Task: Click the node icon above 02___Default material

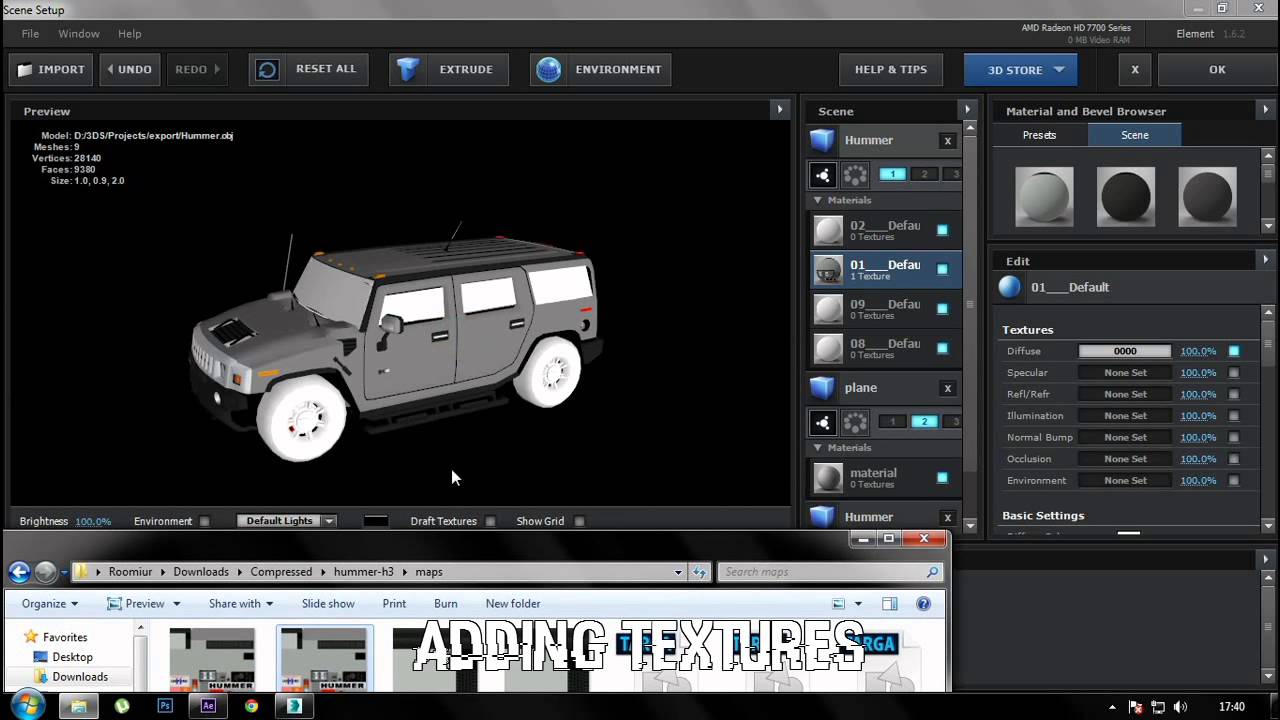Action: (x=822, y=175)
